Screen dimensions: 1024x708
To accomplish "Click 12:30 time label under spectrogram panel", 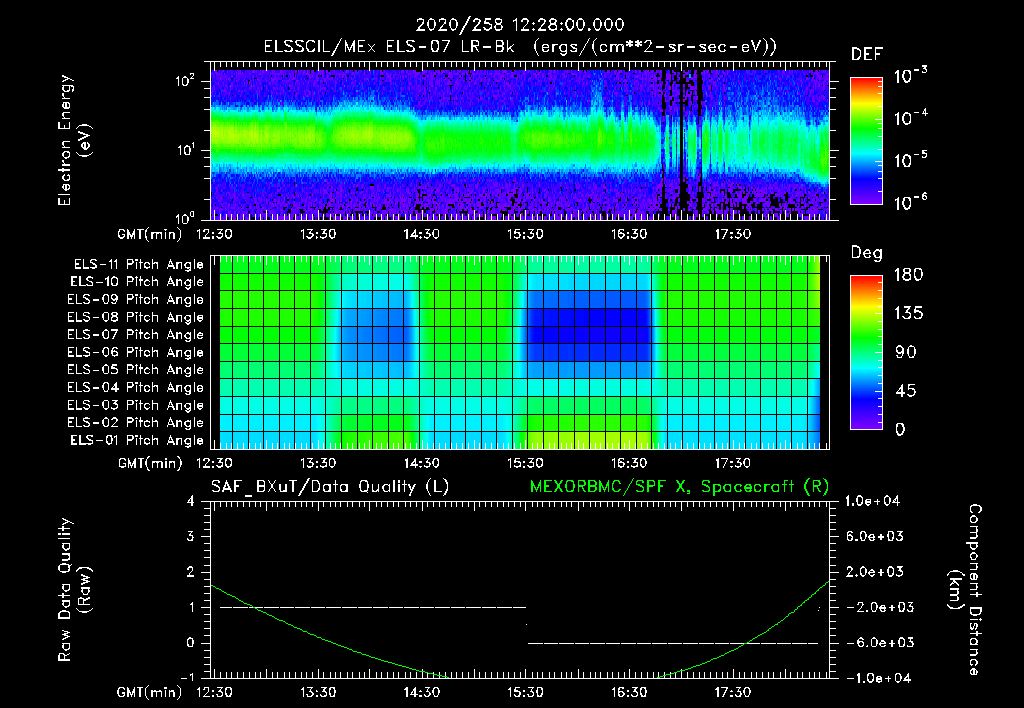I will pyautogui.click(x=214, y=234).
